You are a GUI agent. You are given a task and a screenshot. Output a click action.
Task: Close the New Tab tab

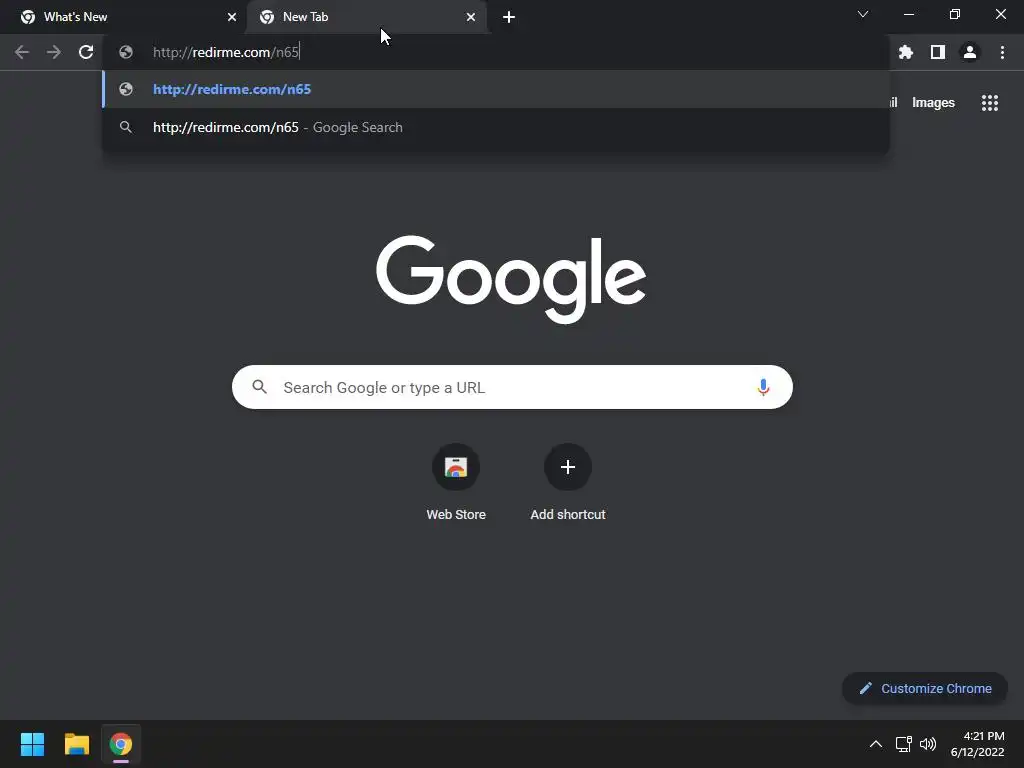pyautogui.click(x=471, y=17)
